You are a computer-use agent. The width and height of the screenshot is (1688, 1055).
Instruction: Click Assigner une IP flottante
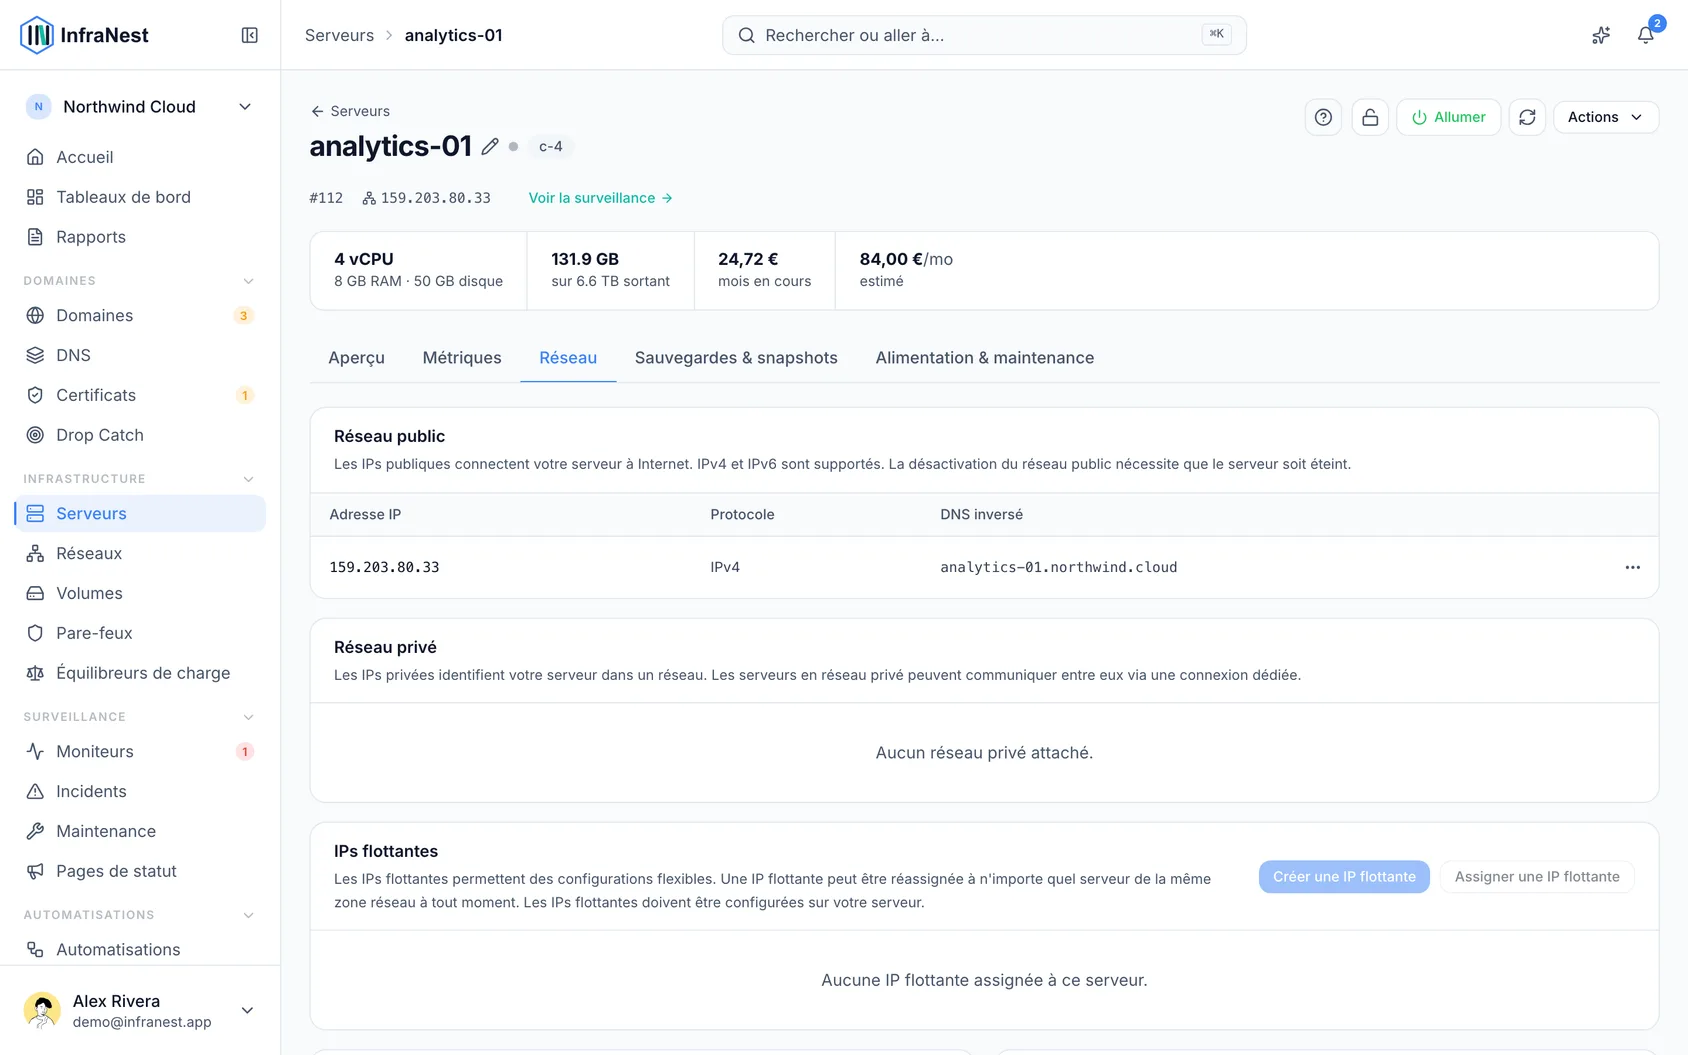[1537, 877]
